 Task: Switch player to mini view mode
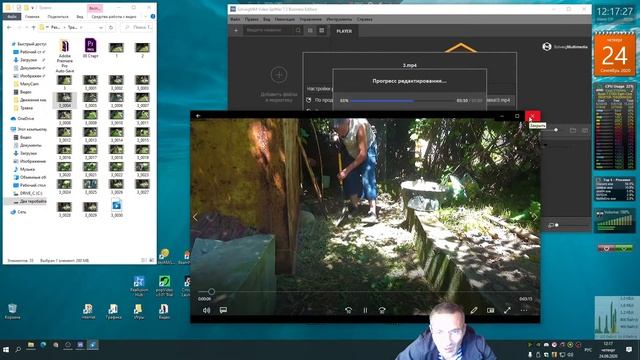[x=491, y=310]
